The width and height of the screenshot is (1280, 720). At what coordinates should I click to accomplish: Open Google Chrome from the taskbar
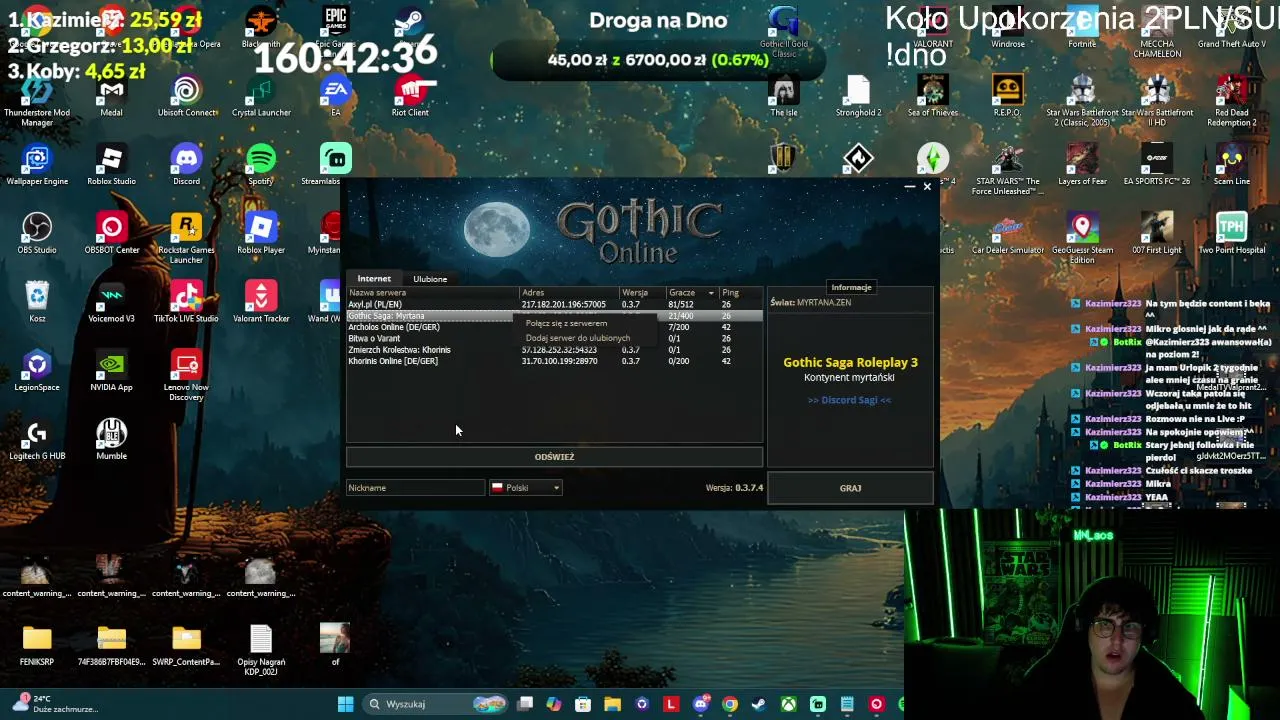point(730,704)
